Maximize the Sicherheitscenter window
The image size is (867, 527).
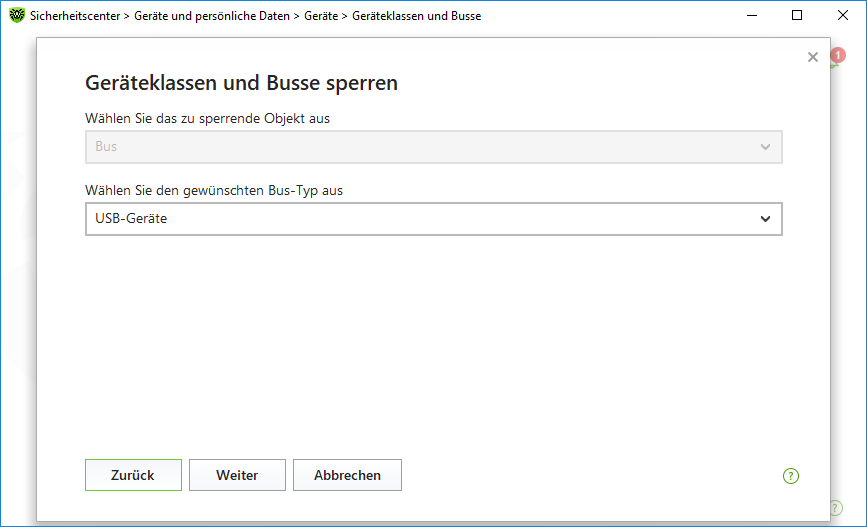click(x=797, y=15)
